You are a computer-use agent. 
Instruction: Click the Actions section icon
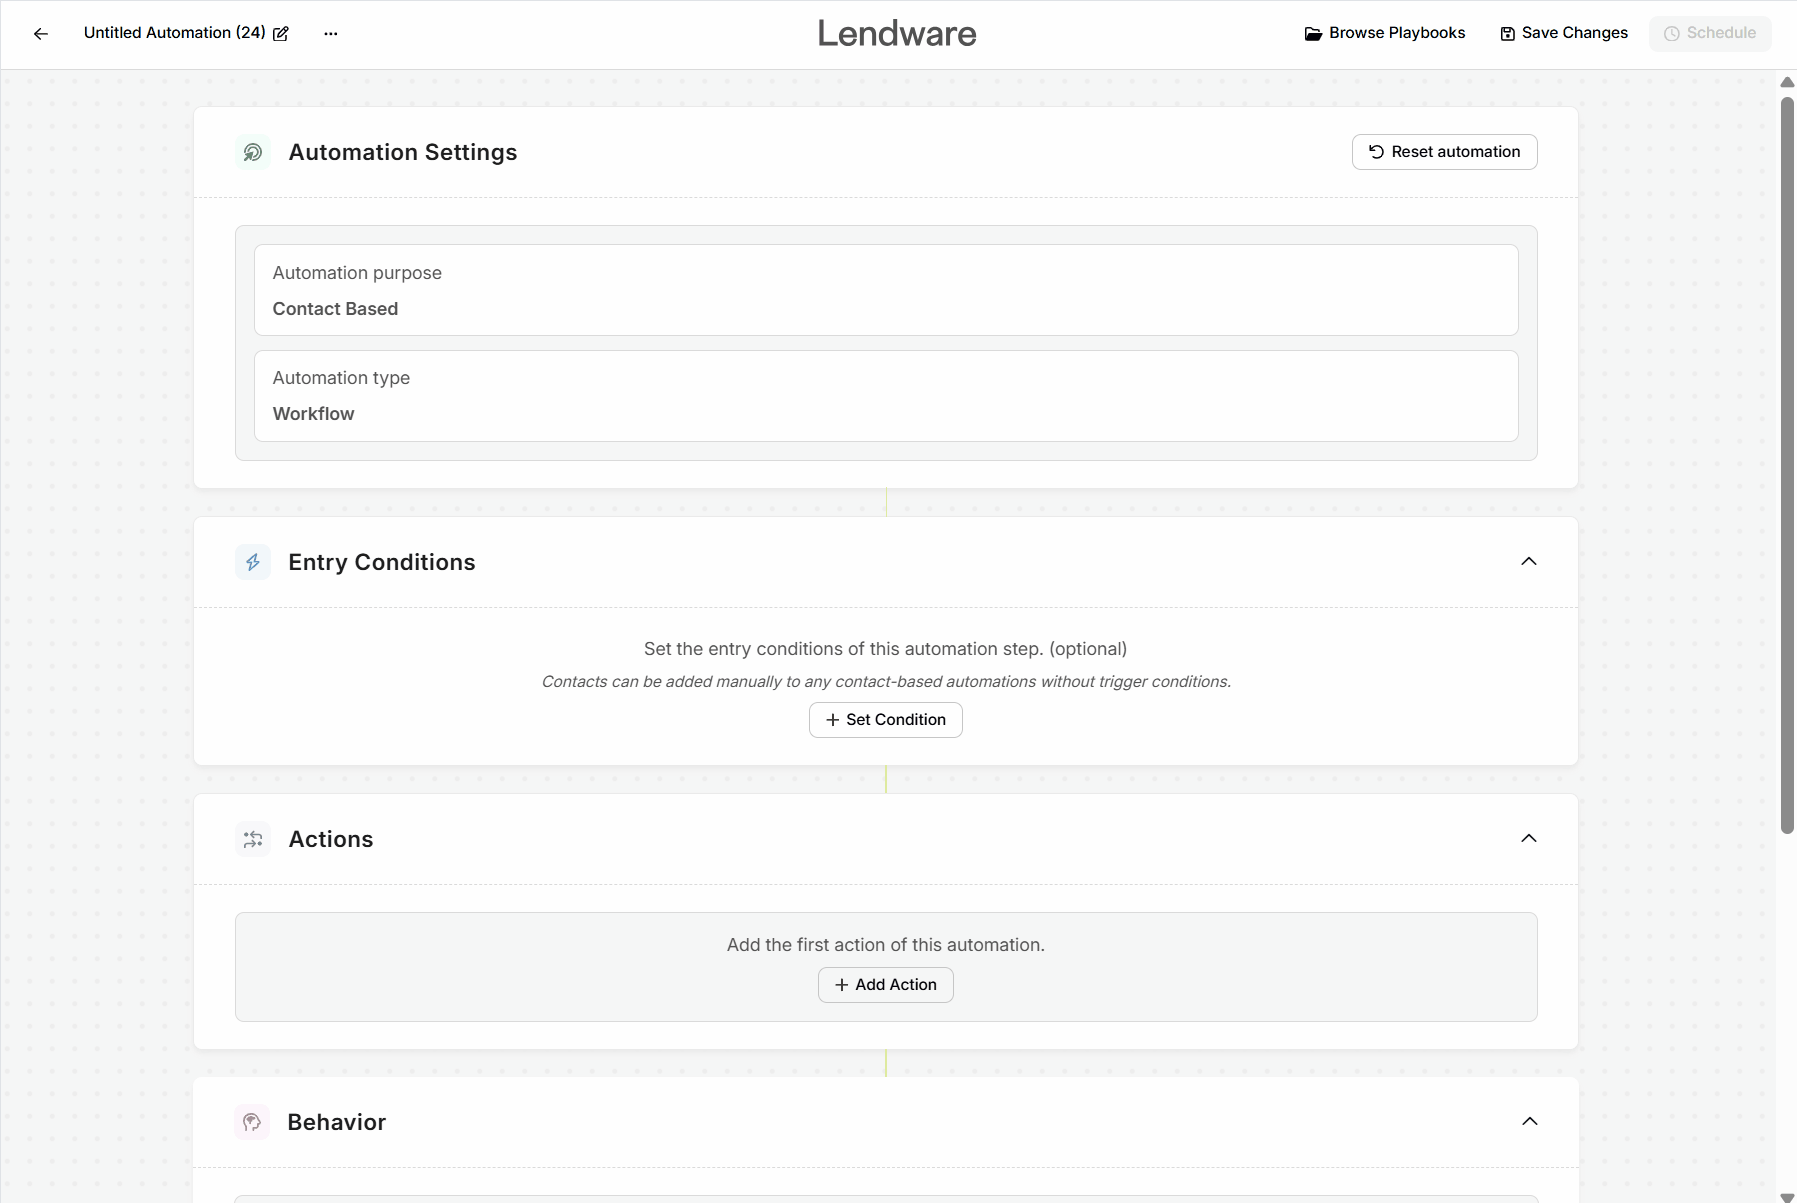(253, 839)
